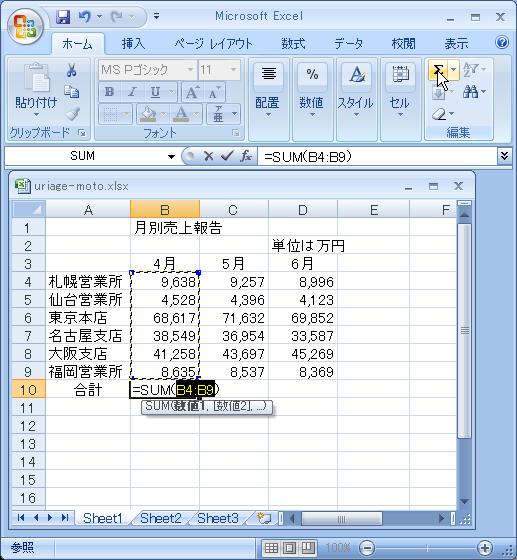Cancel formula entry with X icon
This screenshot has width=517, height=560.
pyautogui.click(x=209, y=156)
